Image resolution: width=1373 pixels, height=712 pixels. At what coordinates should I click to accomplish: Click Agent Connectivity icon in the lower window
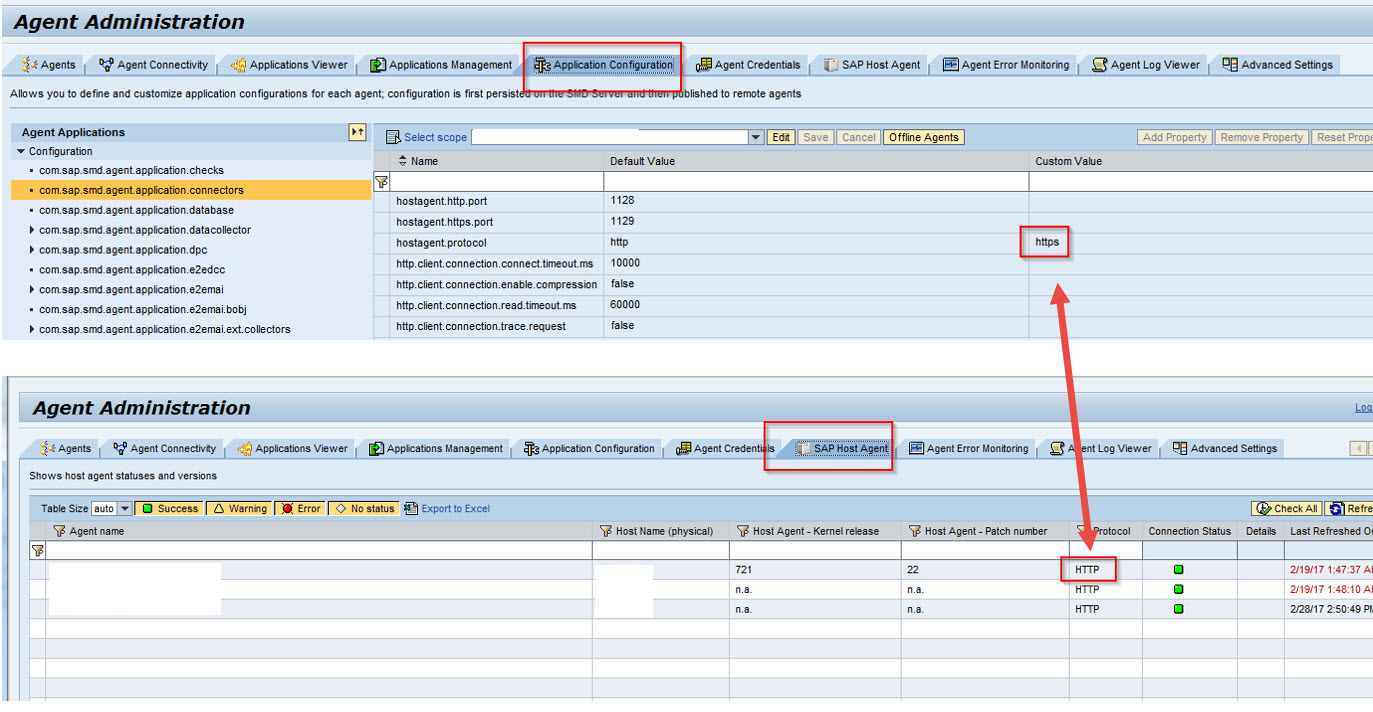point(120,449)
